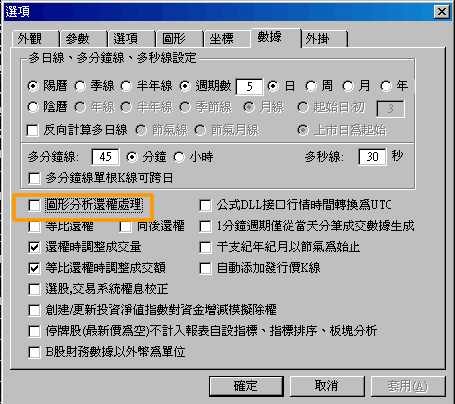This screenshot has width=455, height=404.
Task: Switch to the 外觀 tab
Action: [x=35, y=39]
